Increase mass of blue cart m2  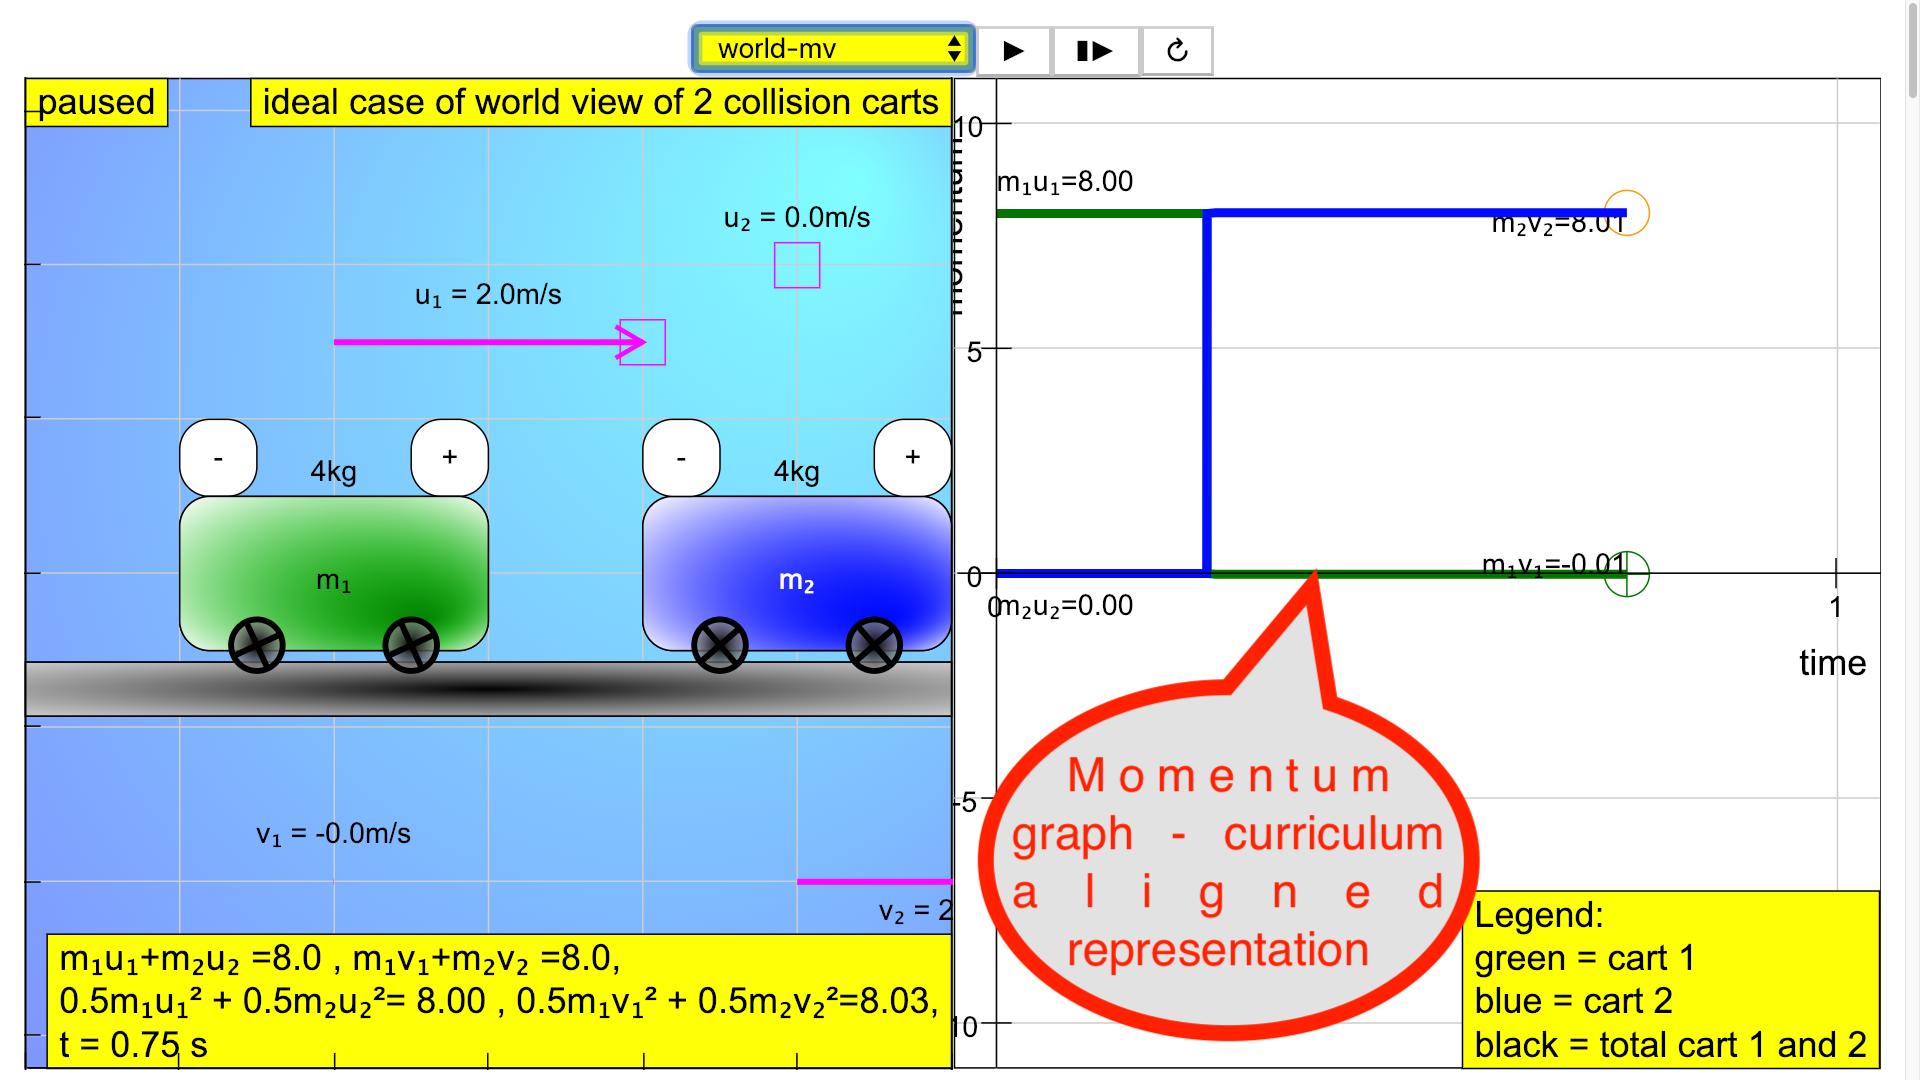click(x=913, y=458)
